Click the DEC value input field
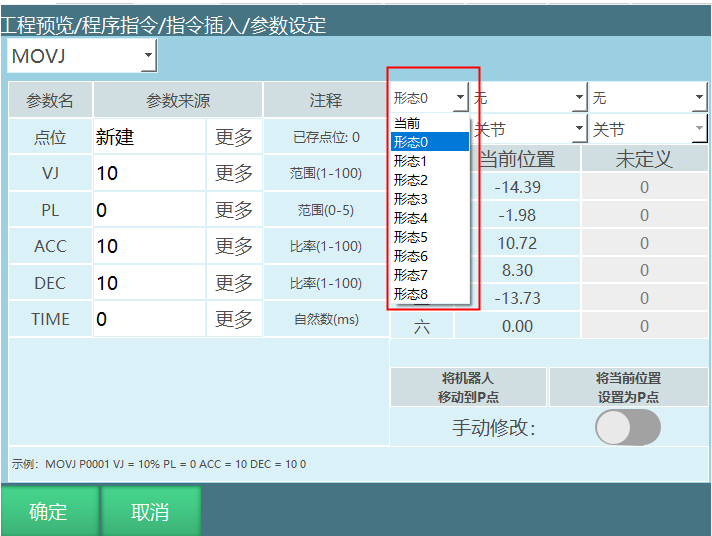The image size is (712, 536). click(148, 283)
